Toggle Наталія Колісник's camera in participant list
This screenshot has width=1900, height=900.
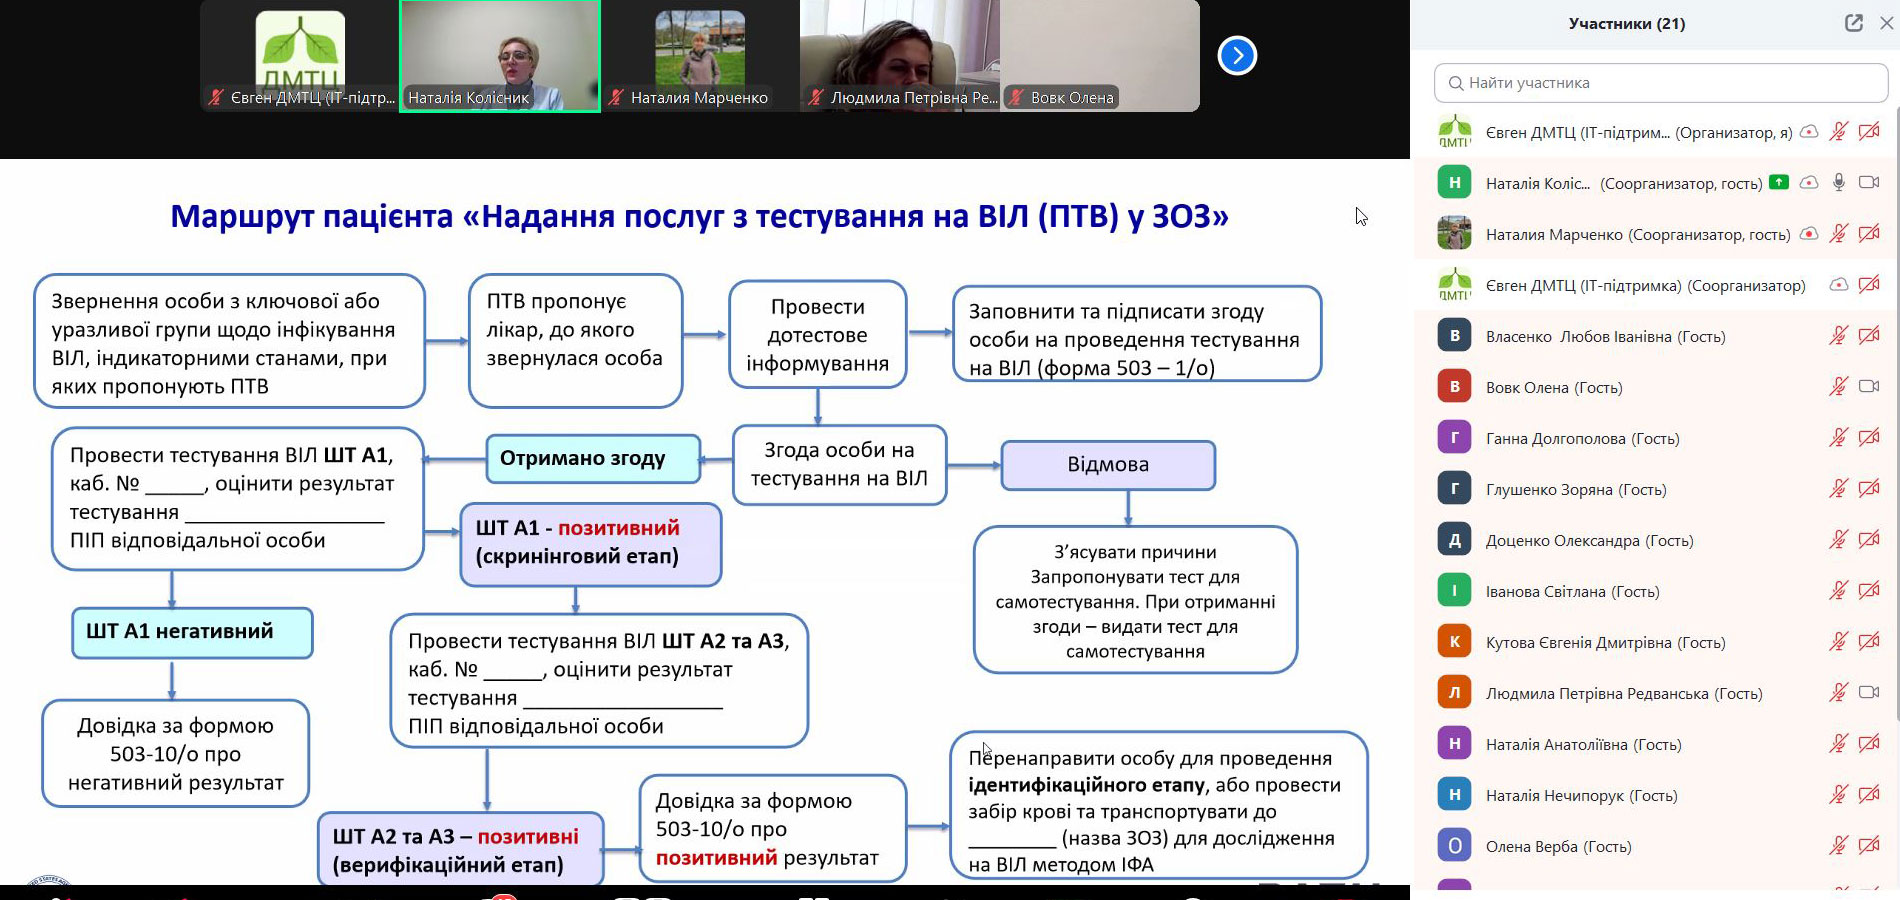1868,182
